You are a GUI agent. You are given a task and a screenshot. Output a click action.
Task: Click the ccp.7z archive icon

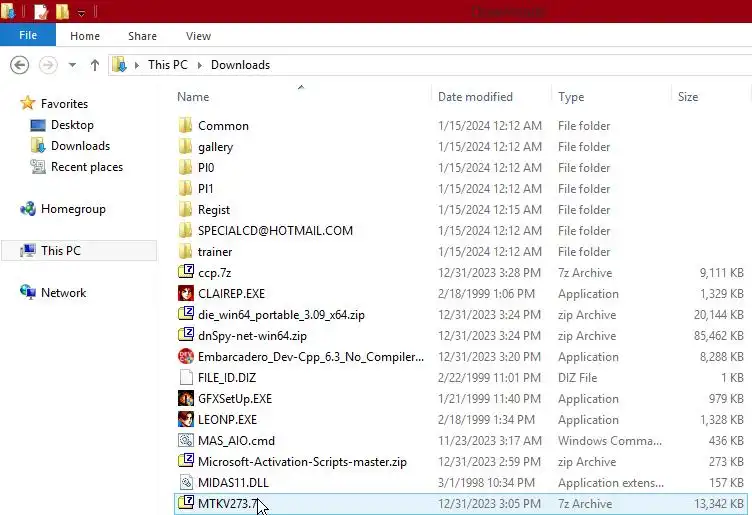click(186, 272)
